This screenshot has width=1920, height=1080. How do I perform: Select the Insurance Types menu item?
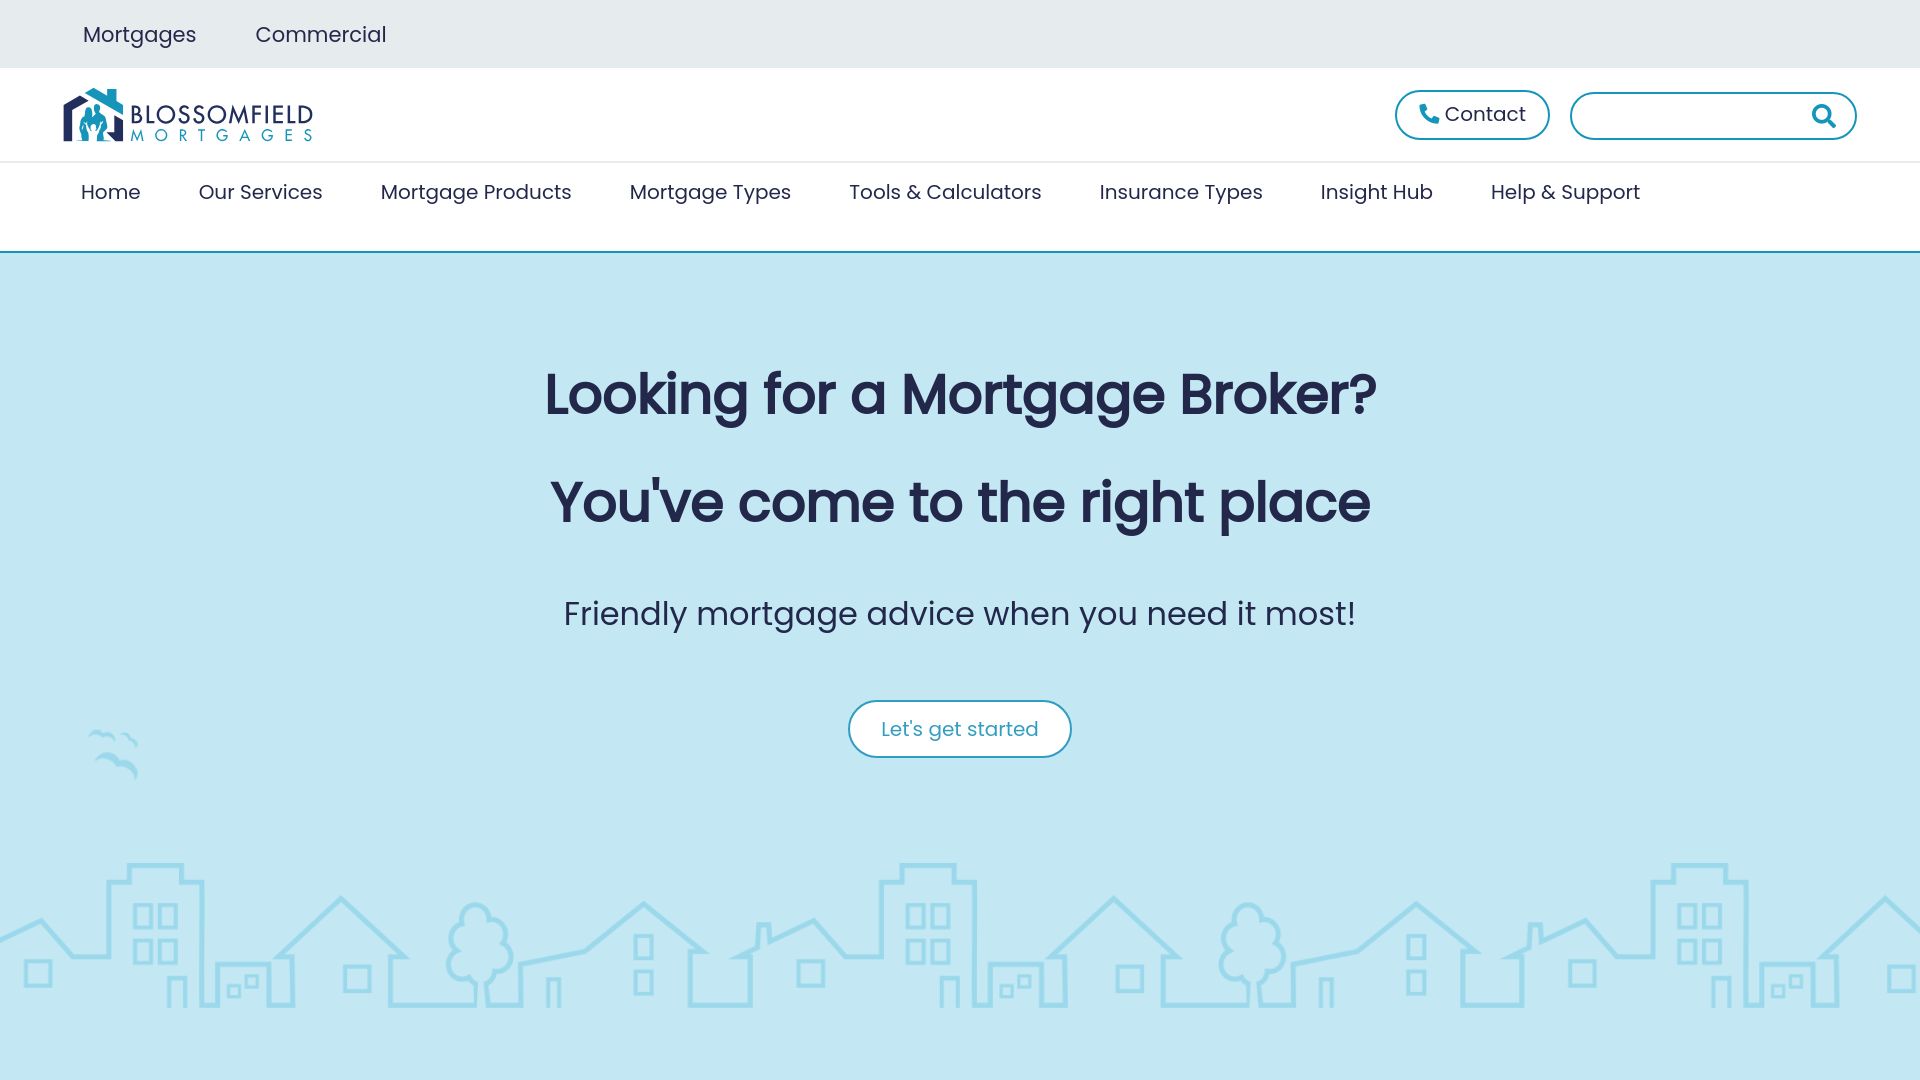pyautogui.click(x=1180, y=191)
